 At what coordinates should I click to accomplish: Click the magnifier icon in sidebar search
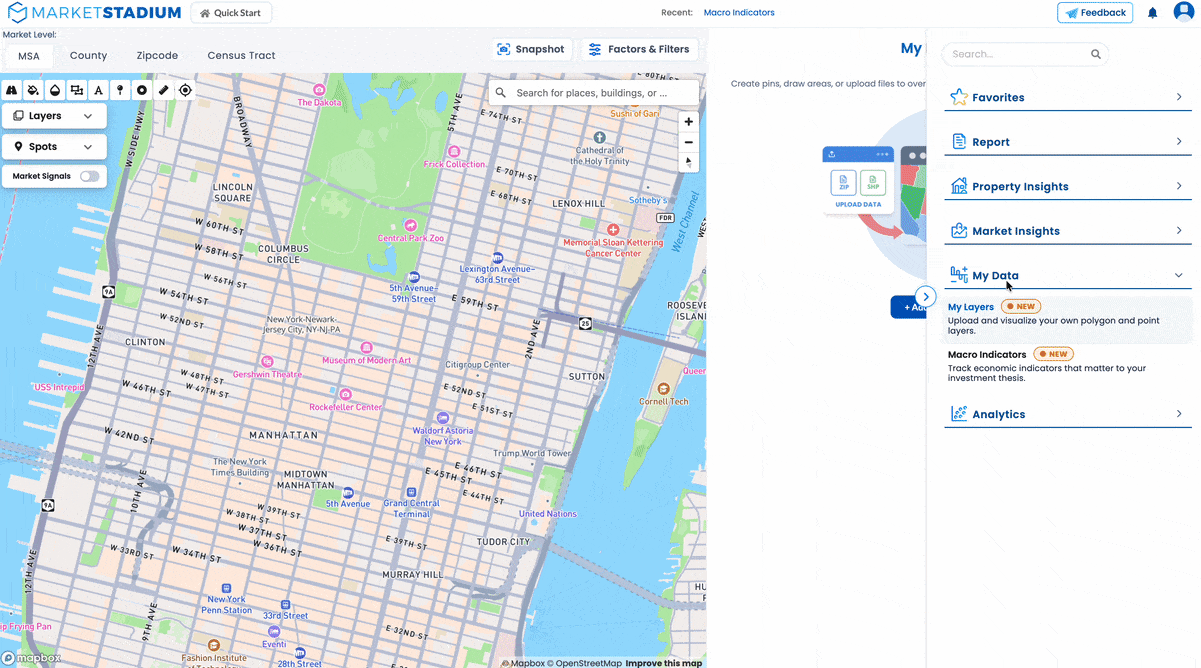1096,54
